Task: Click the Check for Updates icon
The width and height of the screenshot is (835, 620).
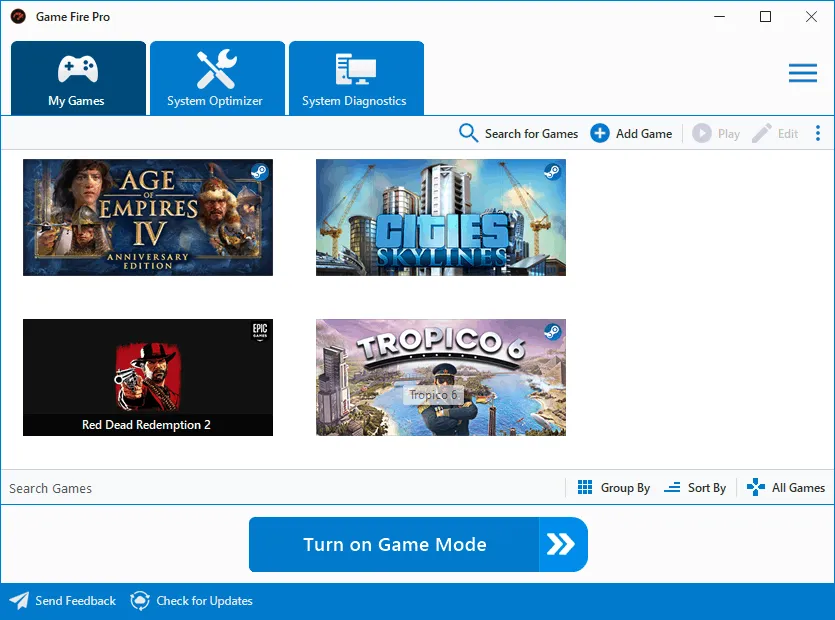Action: tap(140, 601)
